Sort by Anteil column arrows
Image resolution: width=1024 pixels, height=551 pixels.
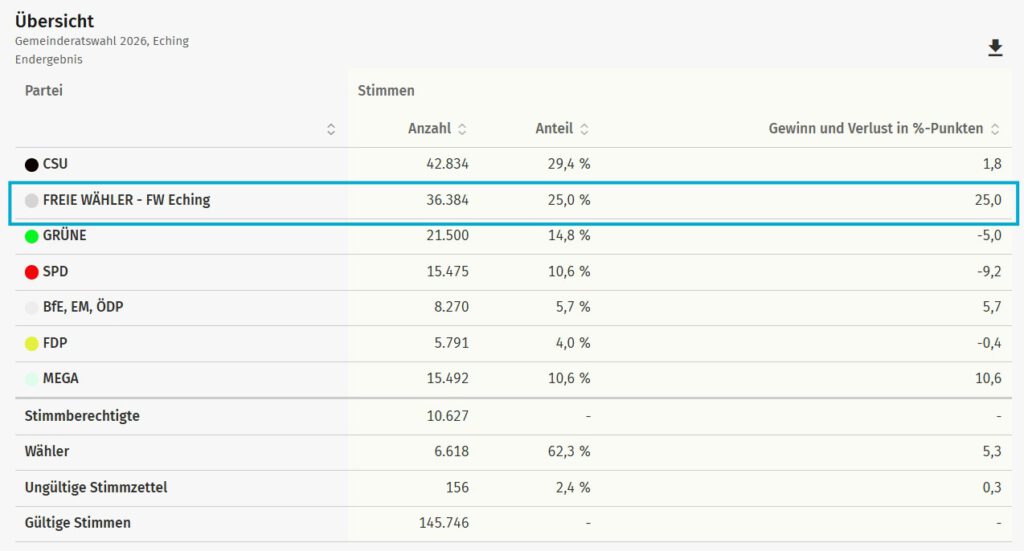[584, 129]
